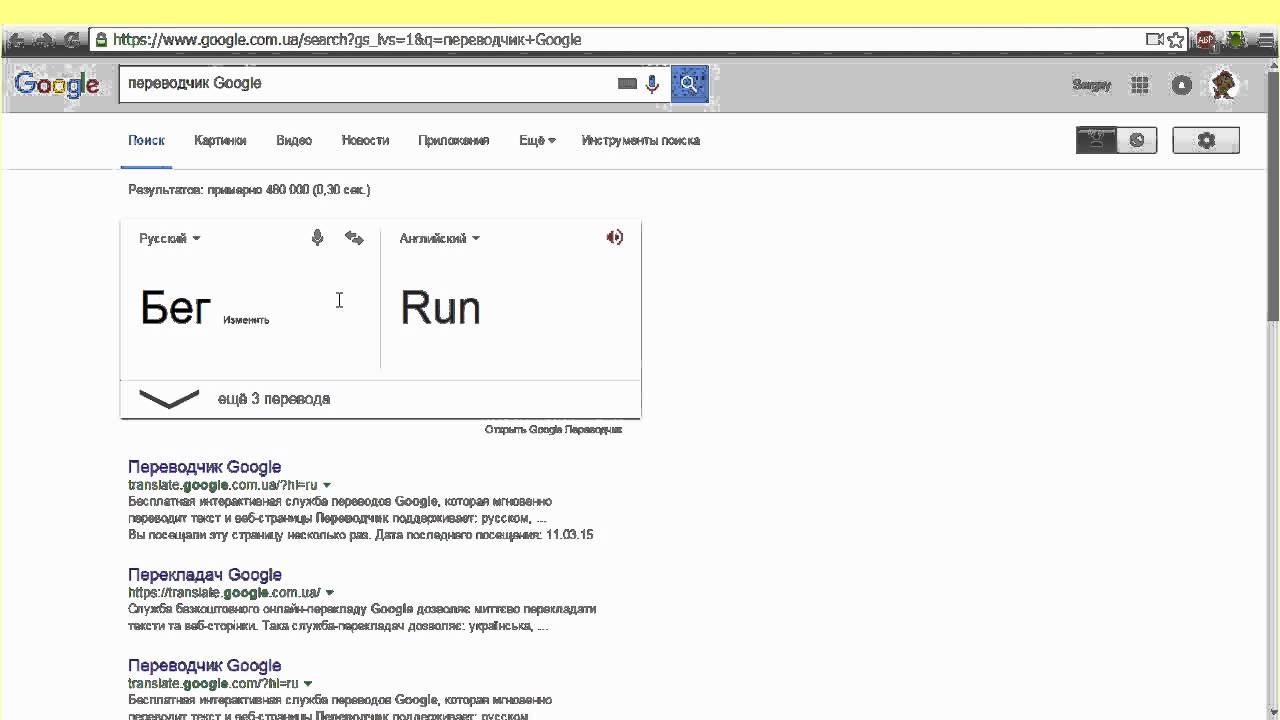Expand arrow next to https://translate.google.com.ua/
Image resolution: width=1280 pixels, height=720 pixels.
pos(330,593)
